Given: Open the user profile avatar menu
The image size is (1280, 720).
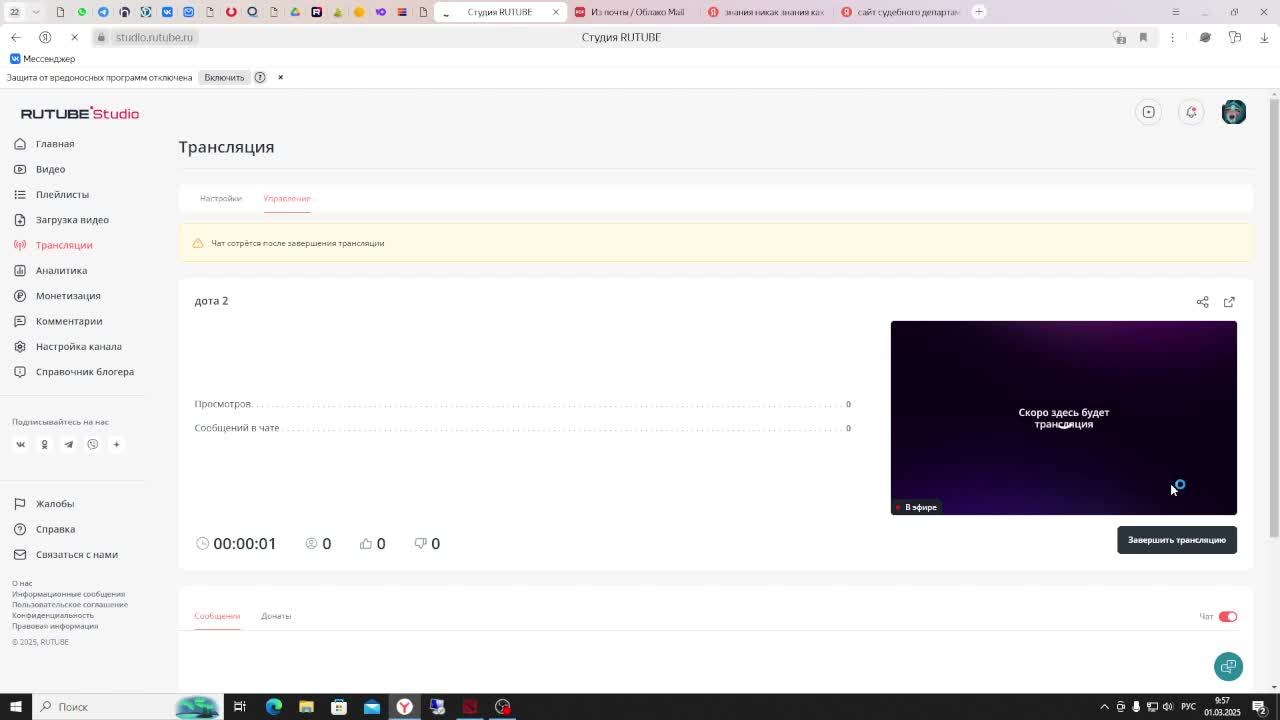Looking at the screenshot, I should (1234, 112).
